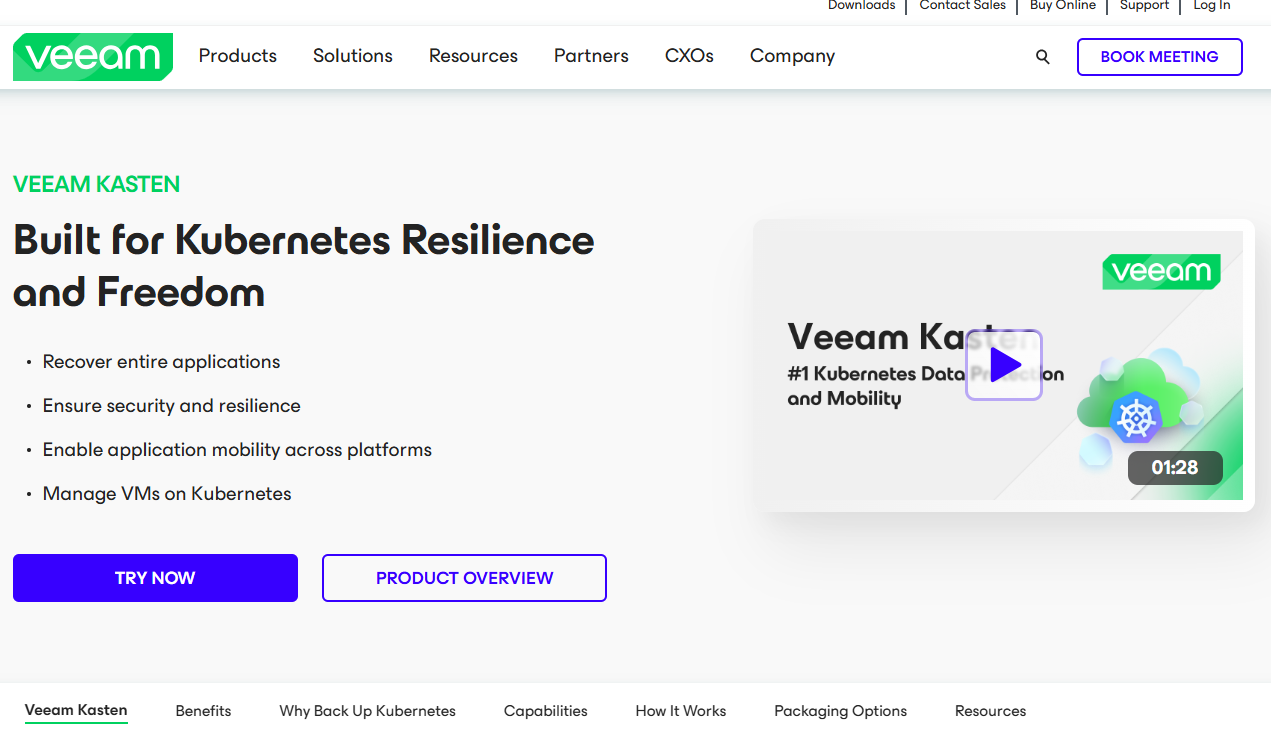
Task: Open the Products menu
Action: click(237, 56)
